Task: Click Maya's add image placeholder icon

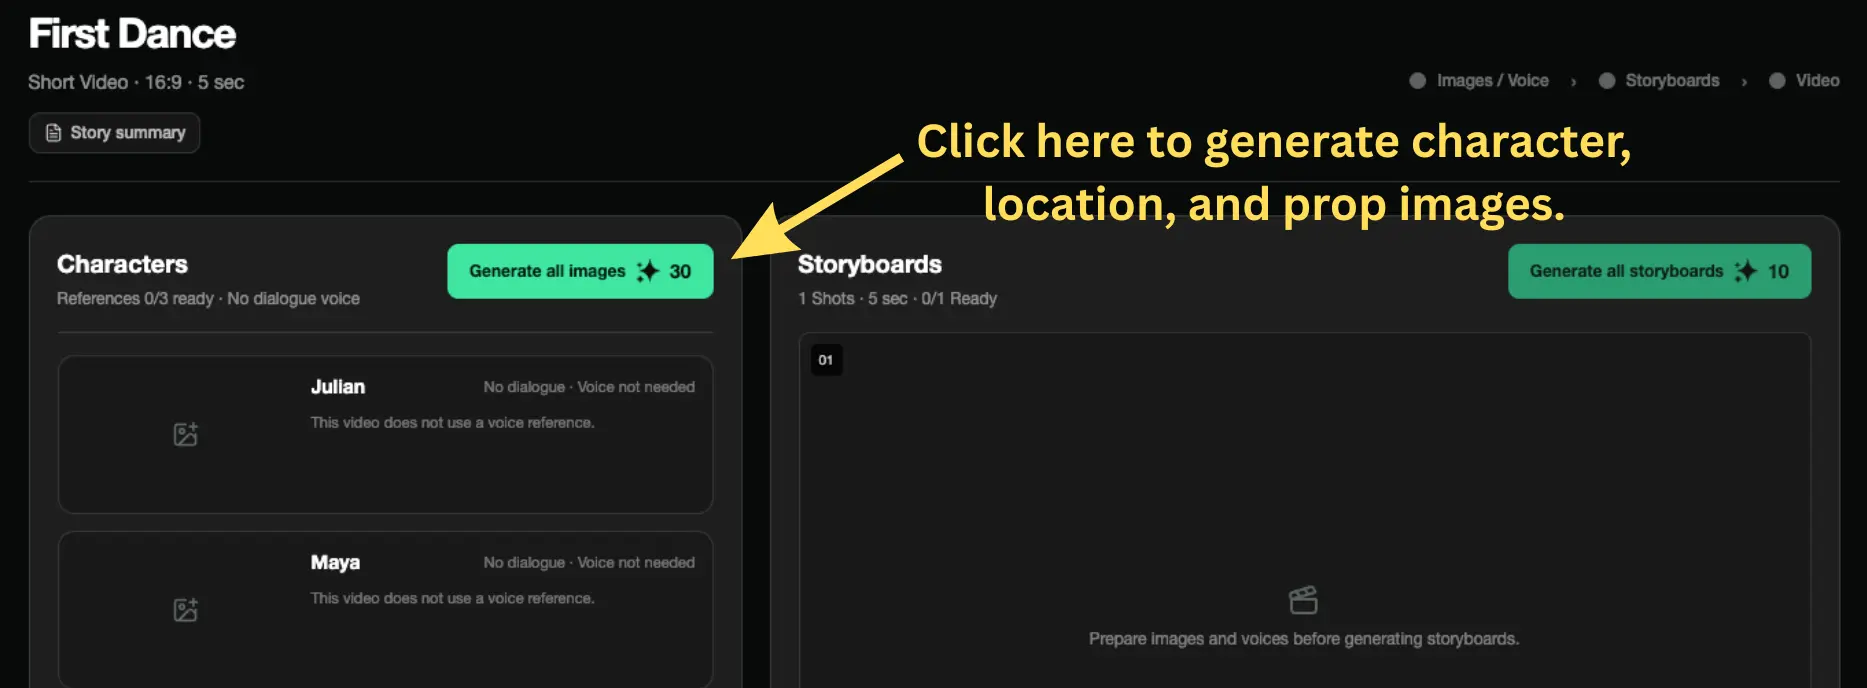Action: (x=186, y=610)
